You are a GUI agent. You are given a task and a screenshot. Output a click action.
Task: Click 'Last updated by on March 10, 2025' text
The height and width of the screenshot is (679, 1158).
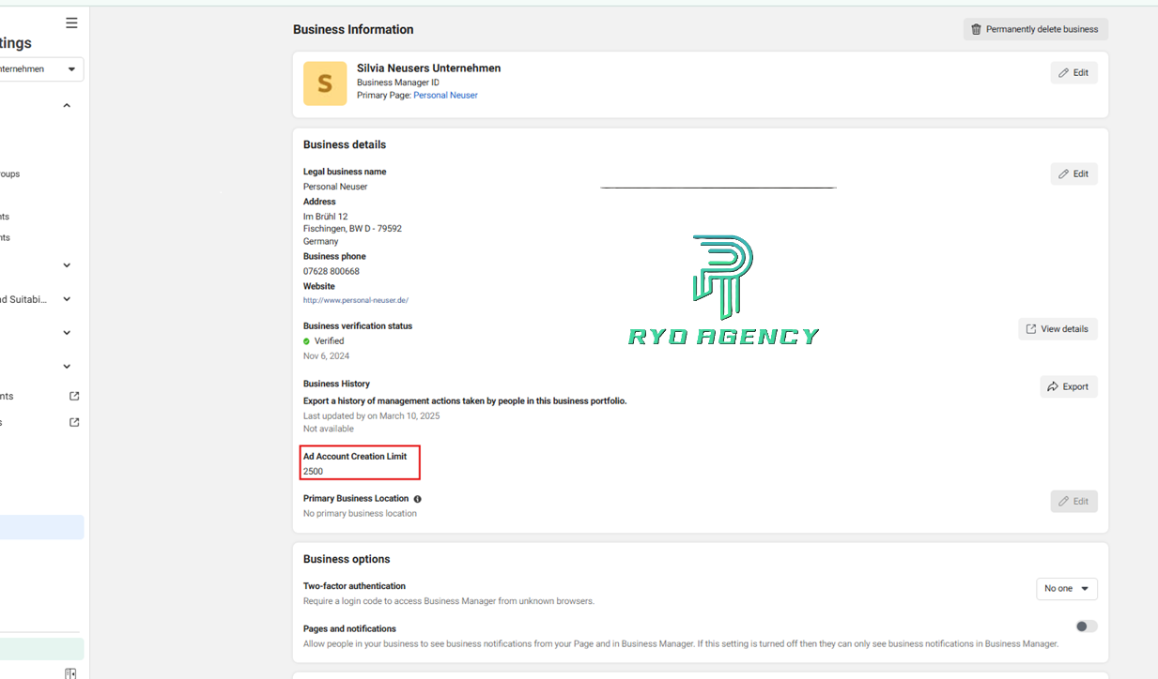[371, 416]
